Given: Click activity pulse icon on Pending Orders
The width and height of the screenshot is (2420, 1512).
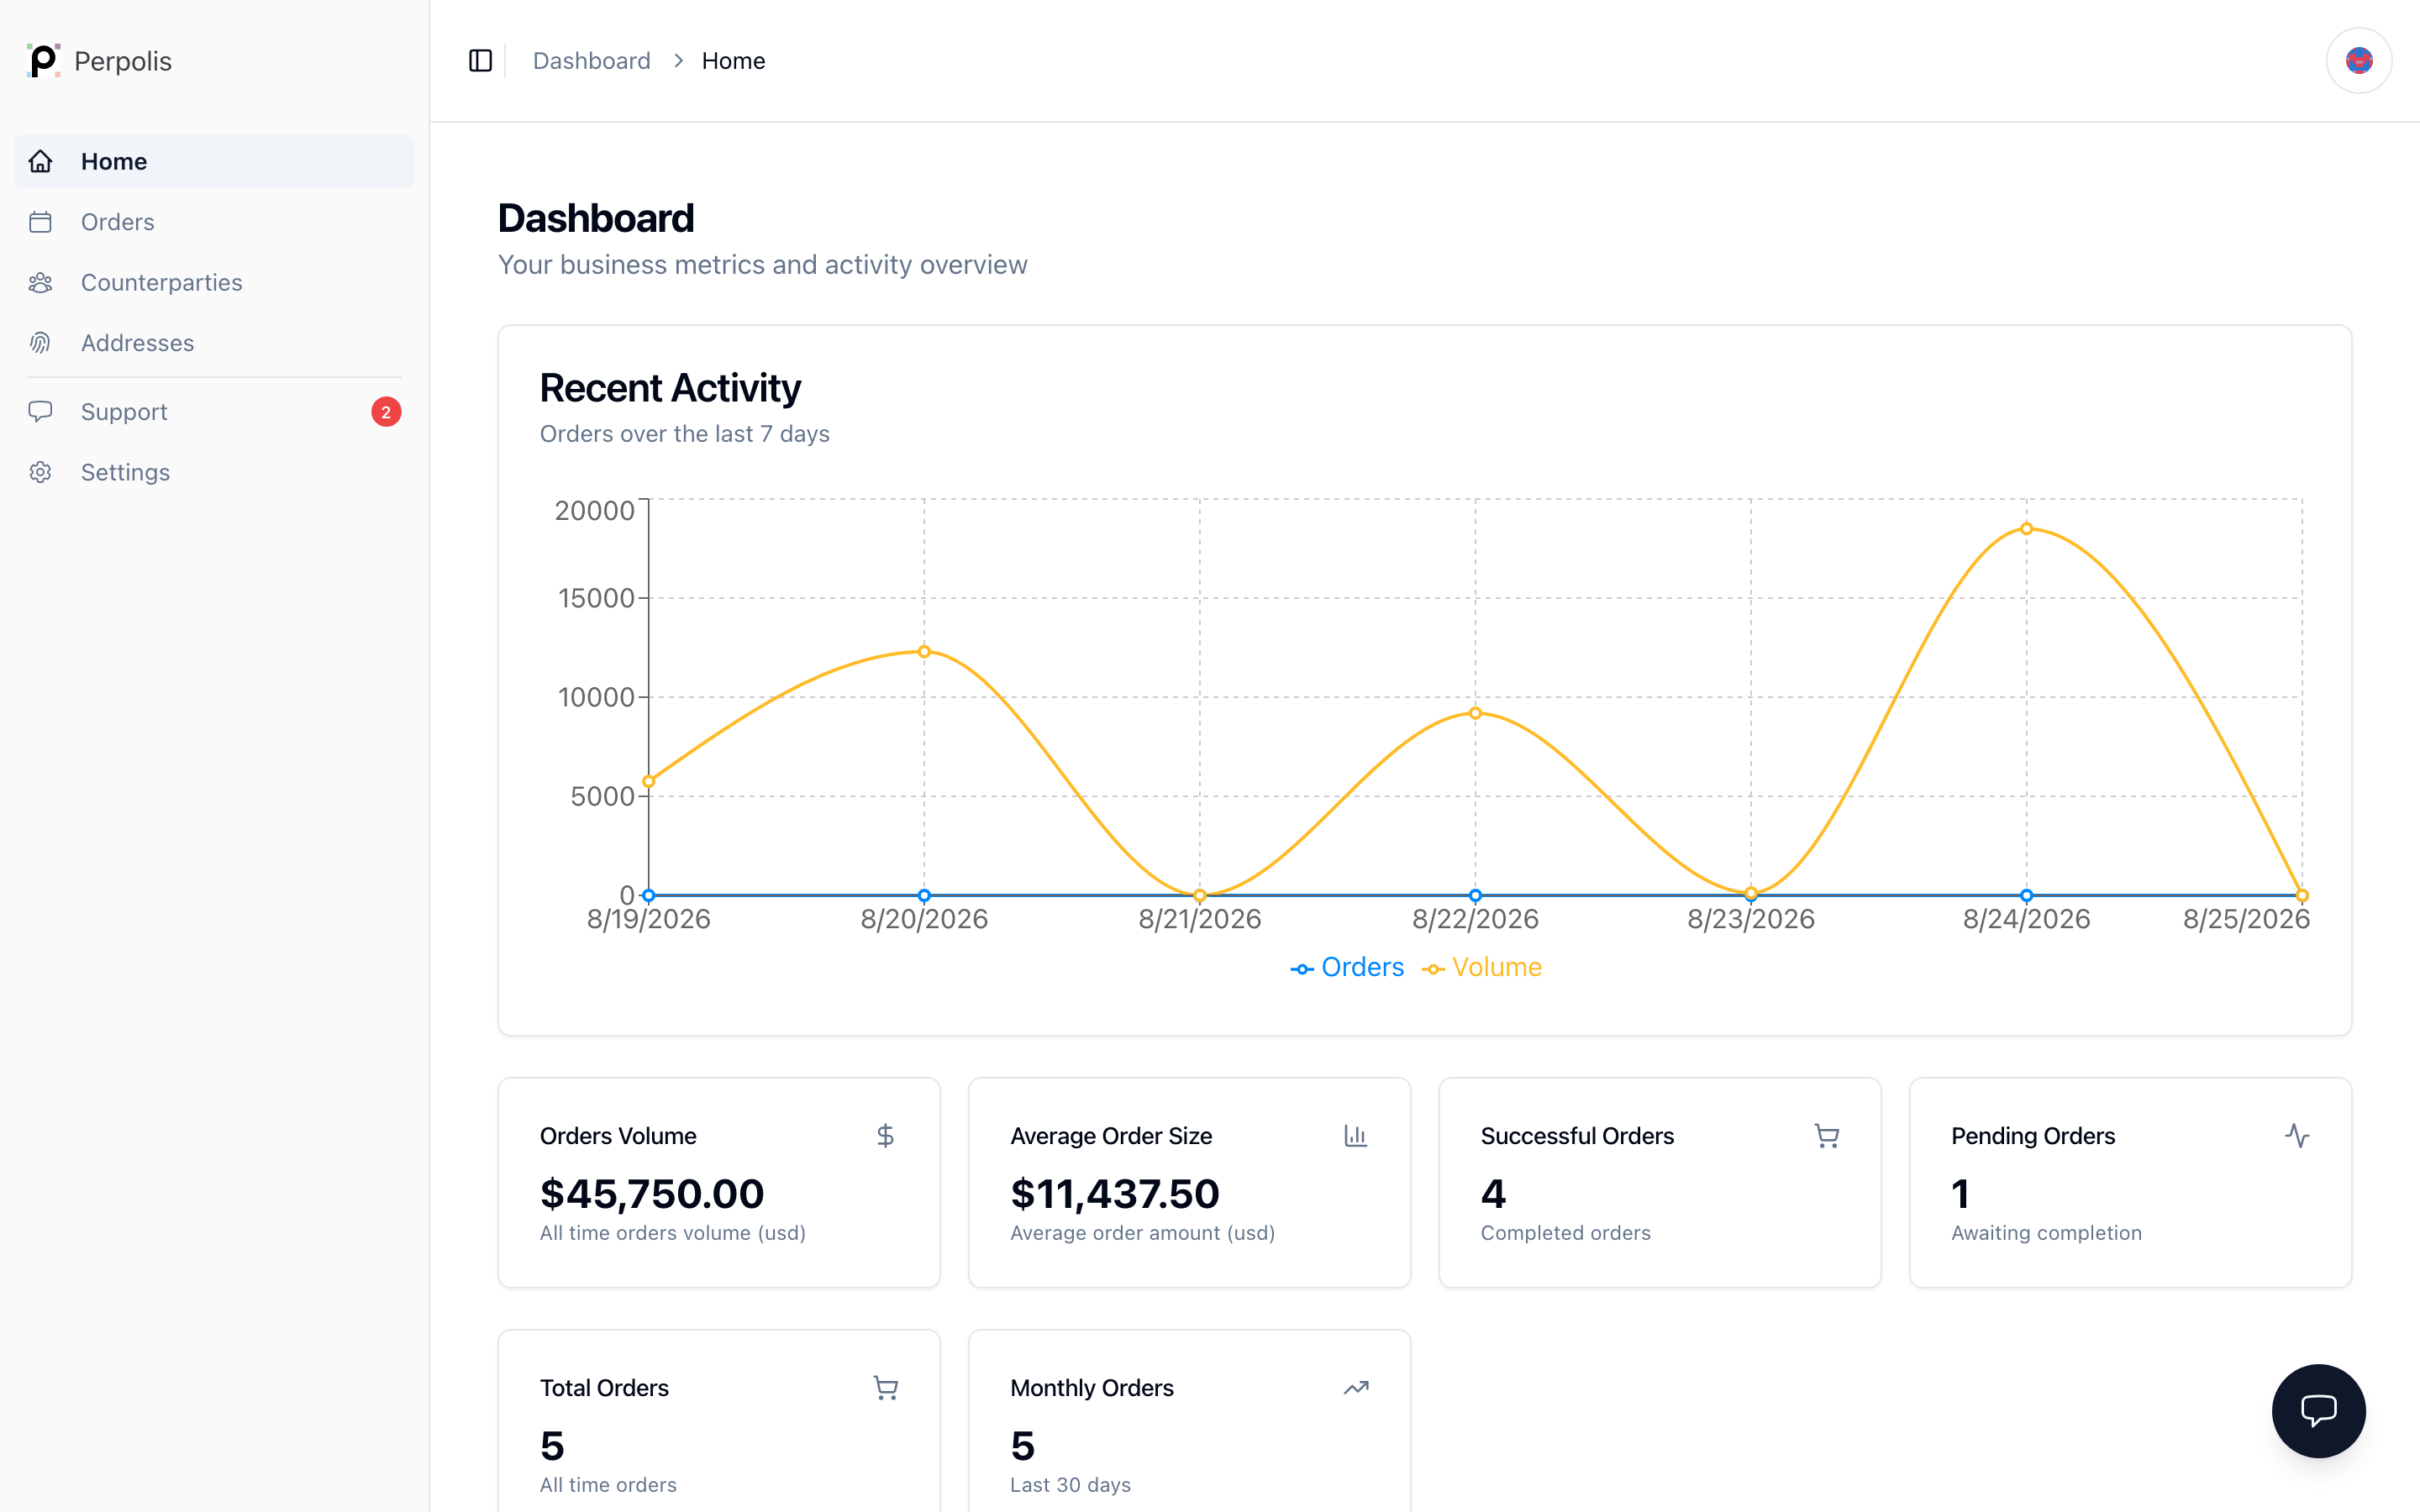Looking at the screenshot, I should pos(2297,1136).
